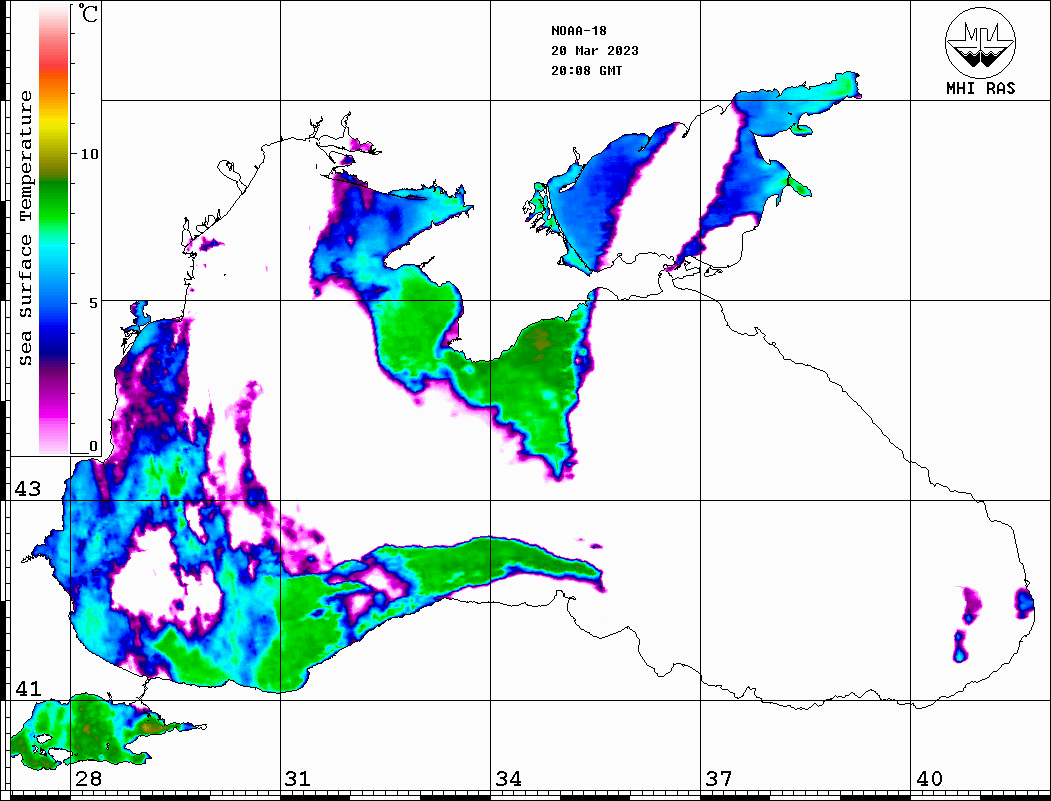
Task: Click the time stamp '20:08 GMT'
Action: click(586, 71)
